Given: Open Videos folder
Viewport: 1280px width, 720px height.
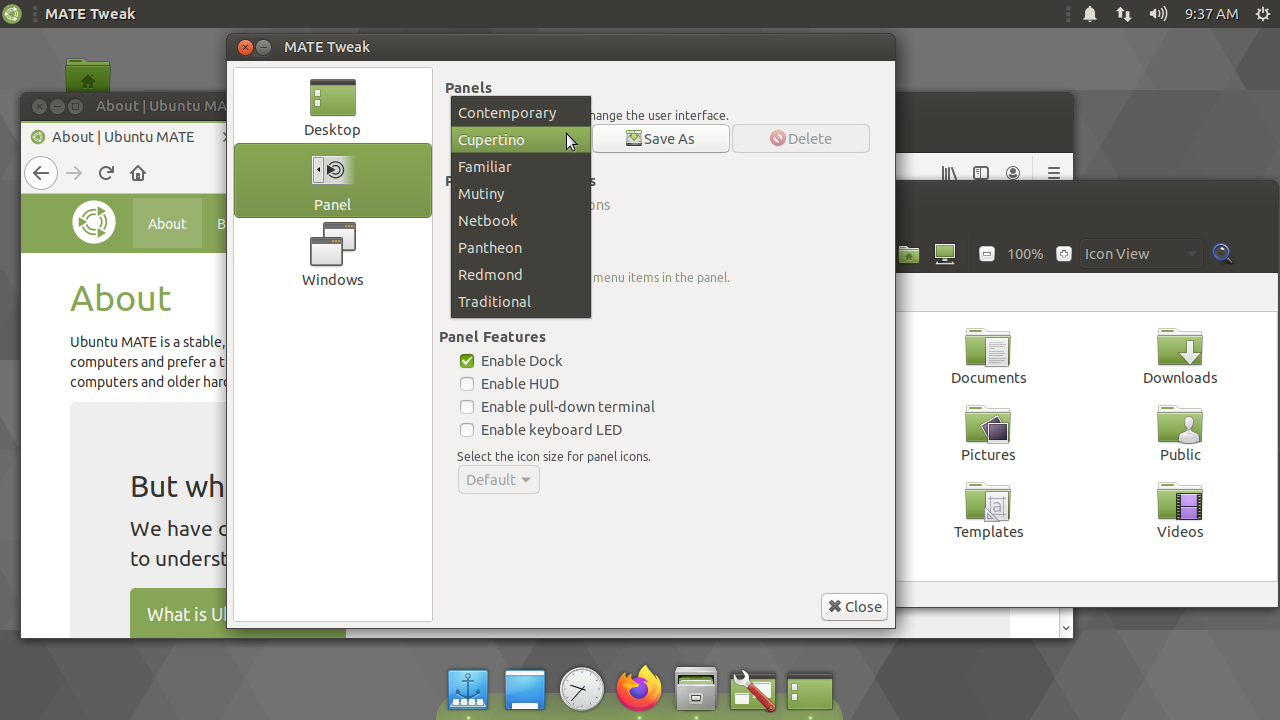Looking at the screenshot, I should (x=1180, y=511).
